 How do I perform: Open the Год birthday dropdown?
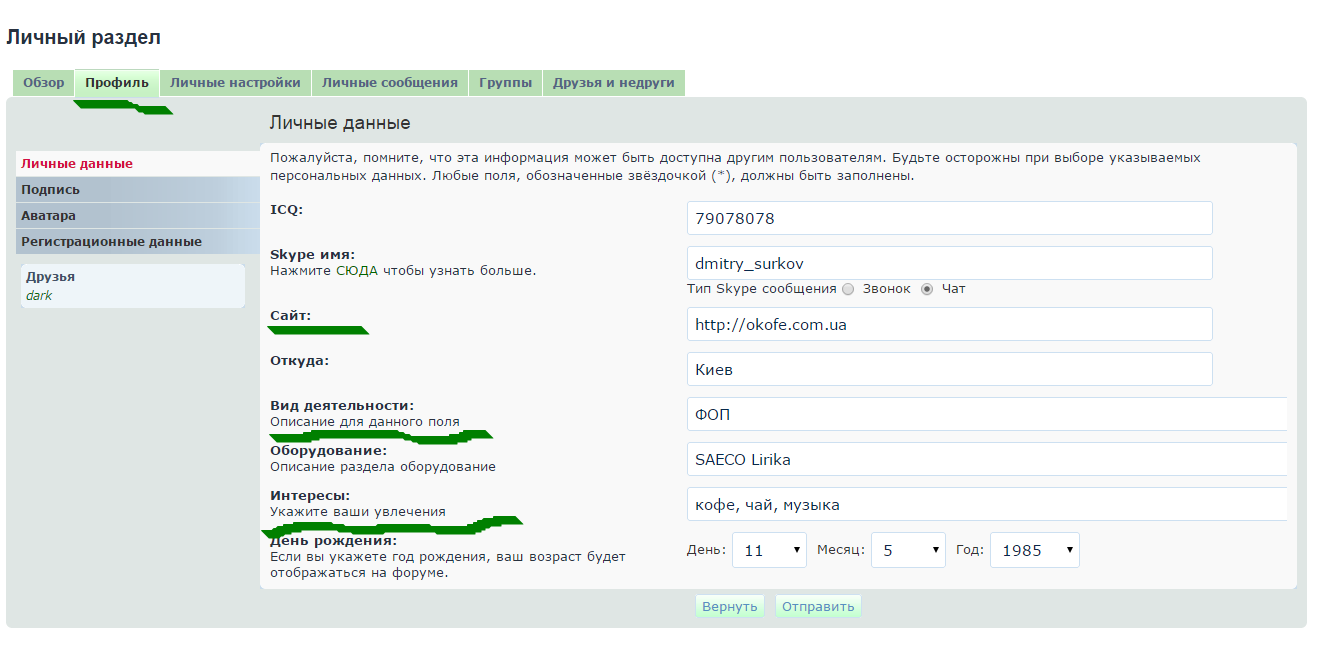point(1033,550)
